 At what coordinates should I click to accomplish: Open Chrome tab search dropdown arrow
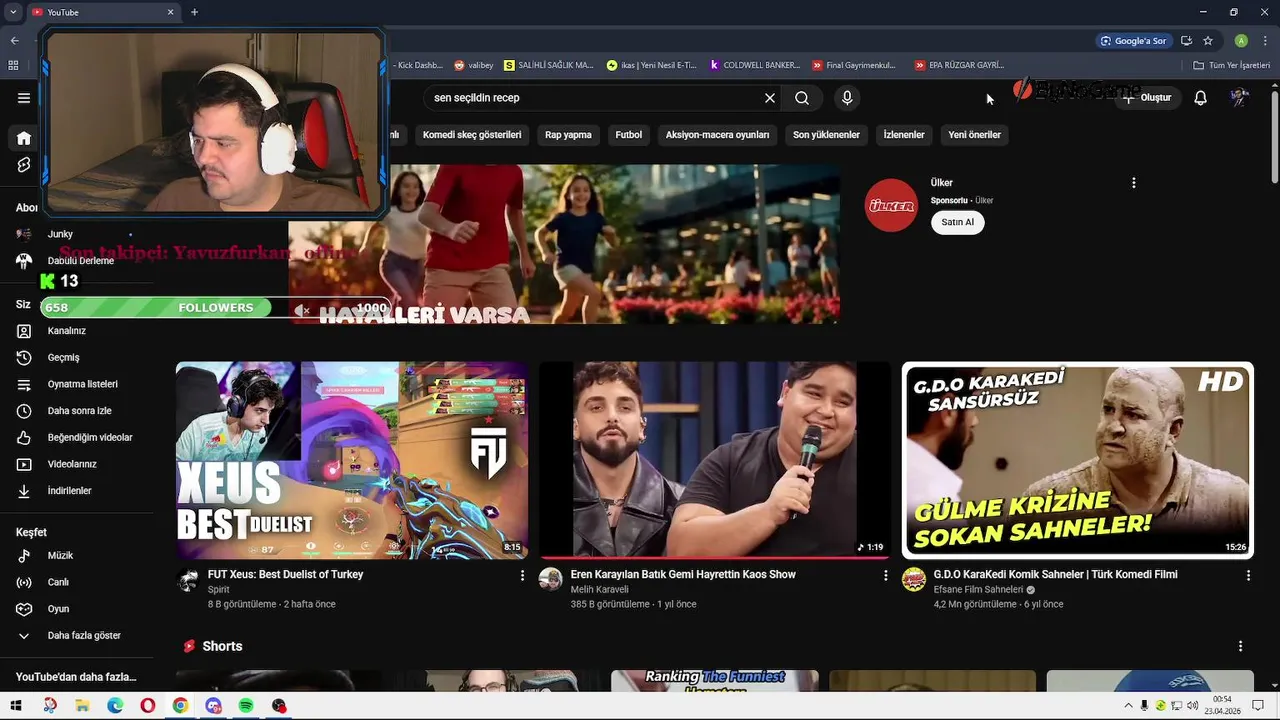(13, 12)
